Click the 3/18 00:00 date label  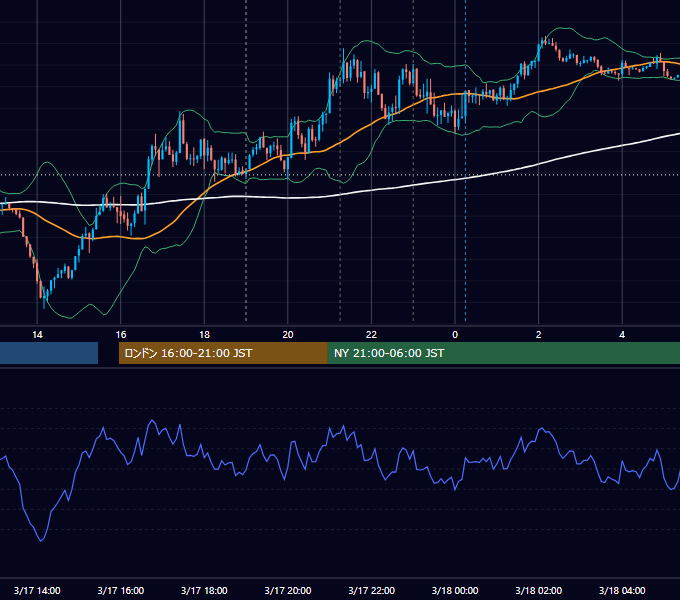click(x=455, y=590)
